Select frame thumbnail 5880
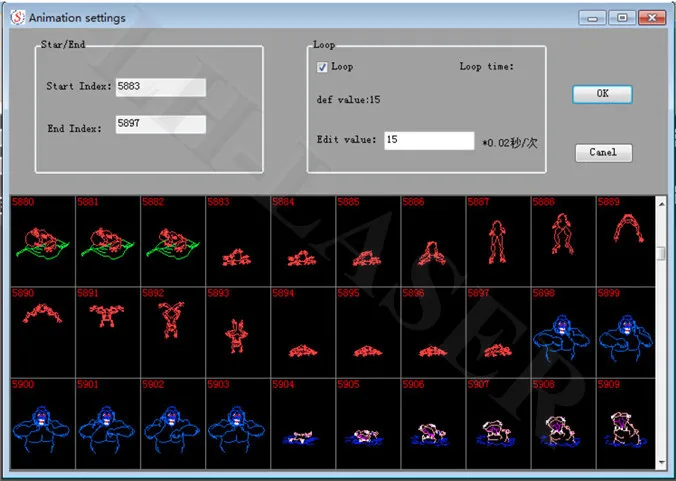The width and height of the screenshot is (676, 481). [x=43, y=241]
